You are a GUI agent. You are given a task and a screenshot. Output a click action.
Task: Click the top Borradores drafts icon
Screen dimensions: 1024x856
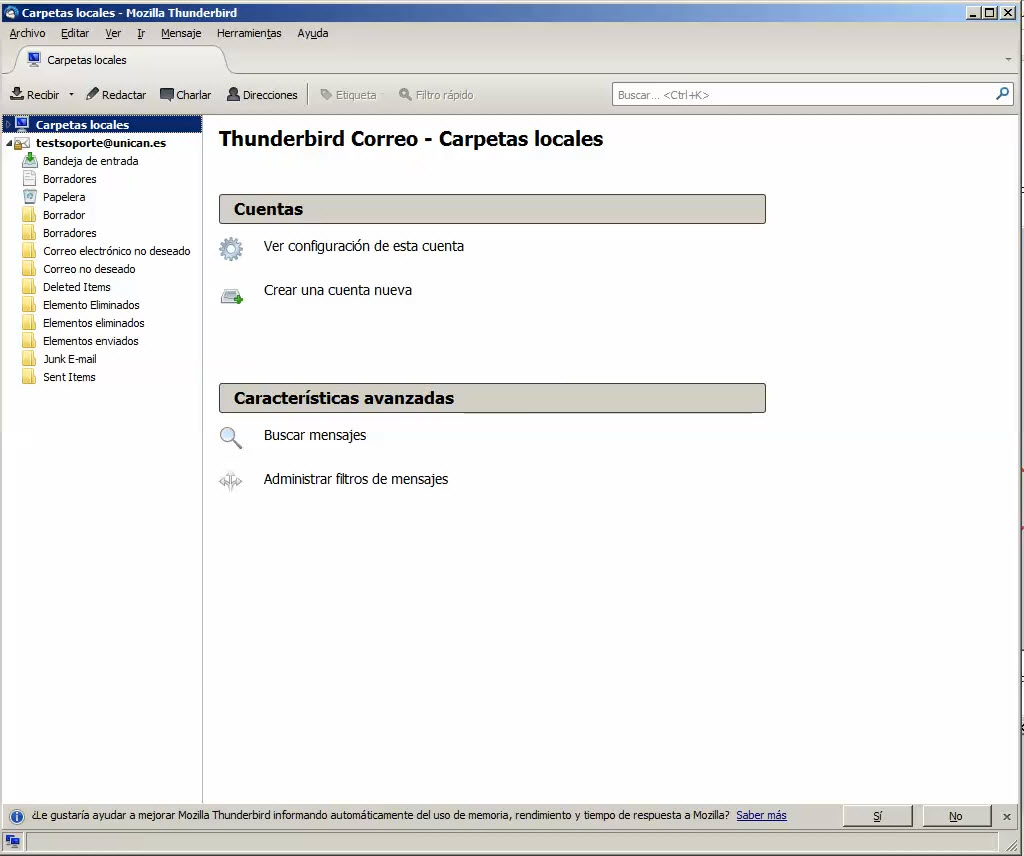coord(29,179)
